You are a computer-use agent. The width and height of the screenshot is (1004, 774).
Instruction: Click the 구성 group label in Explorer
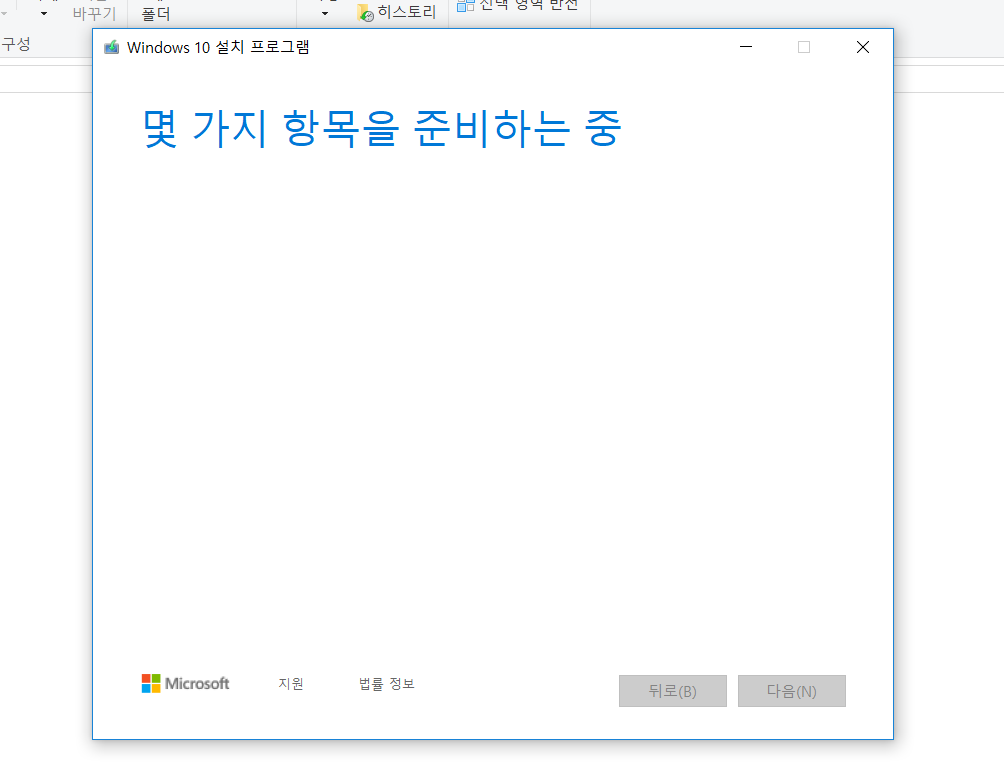[x=16, y=44]
